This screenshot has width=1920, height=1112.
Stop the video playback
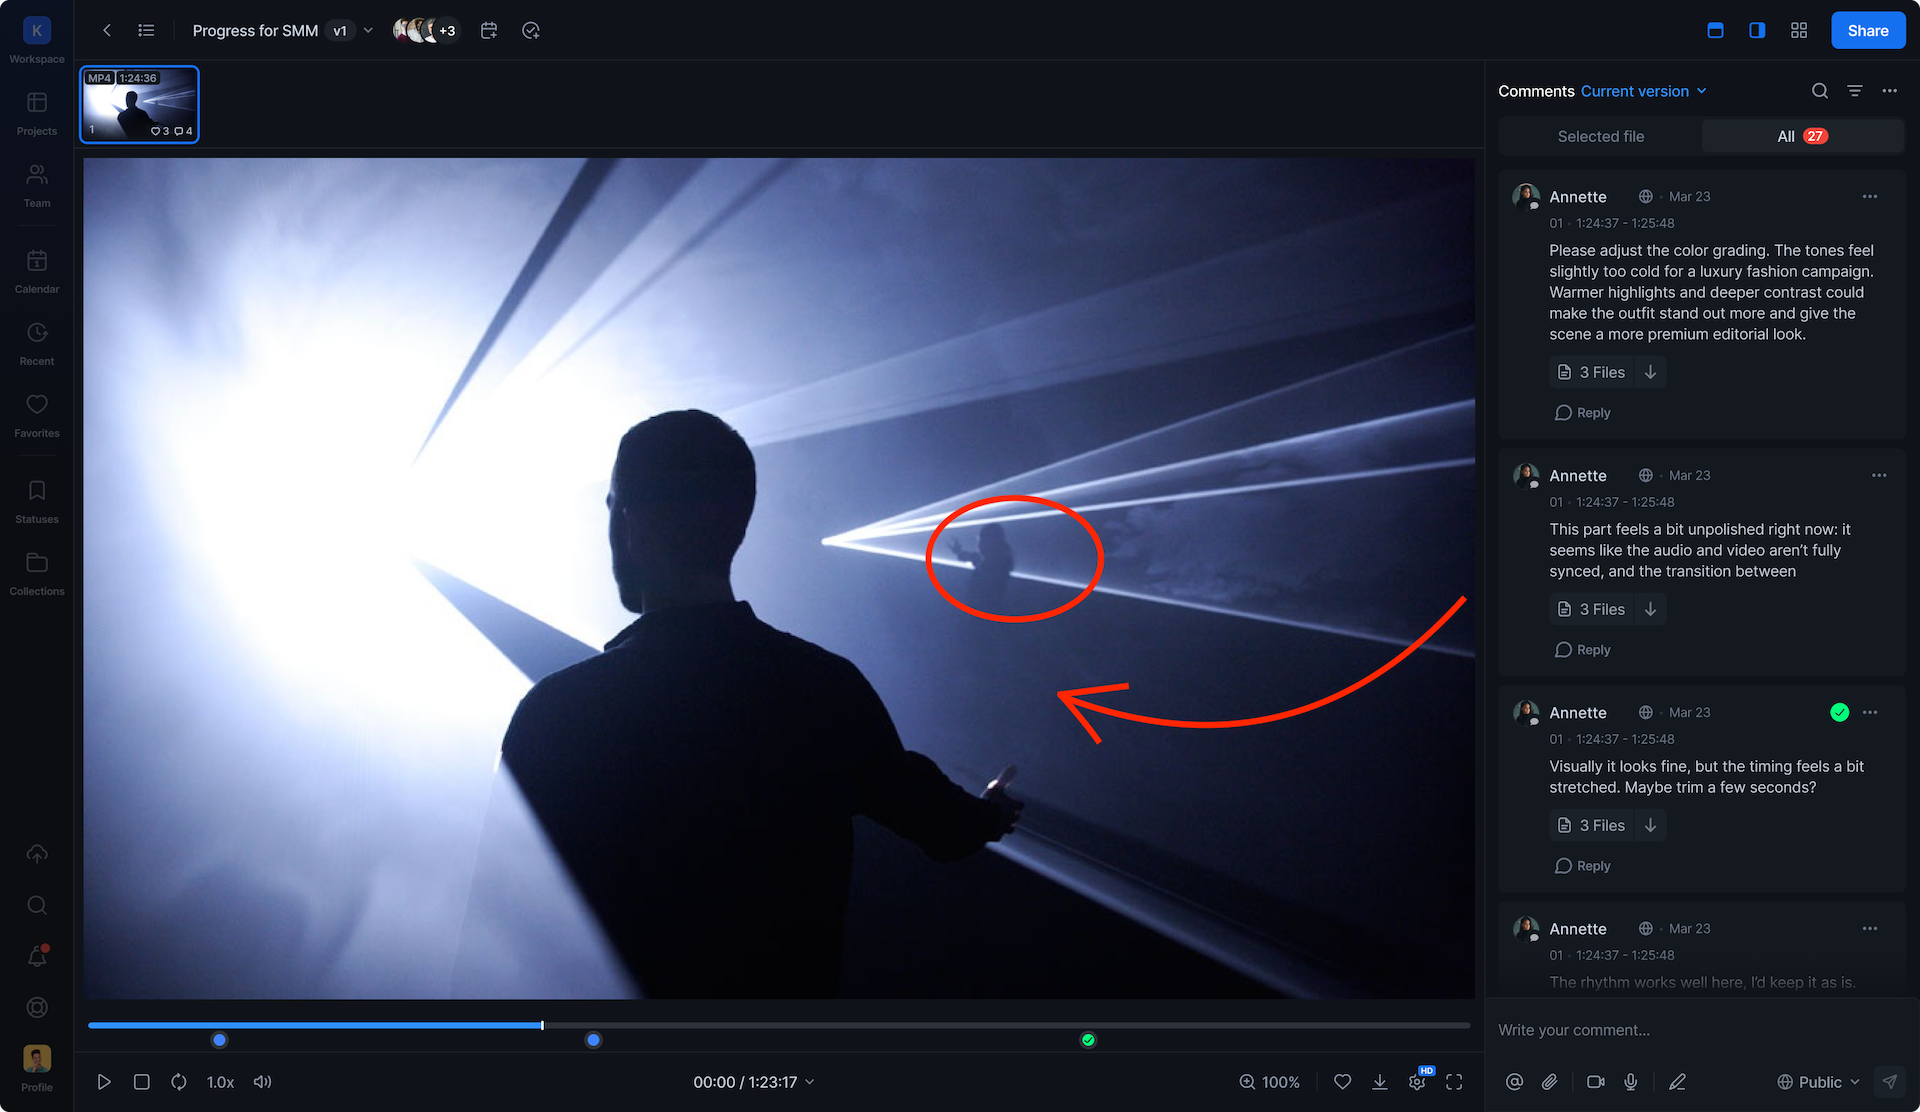142,1082
